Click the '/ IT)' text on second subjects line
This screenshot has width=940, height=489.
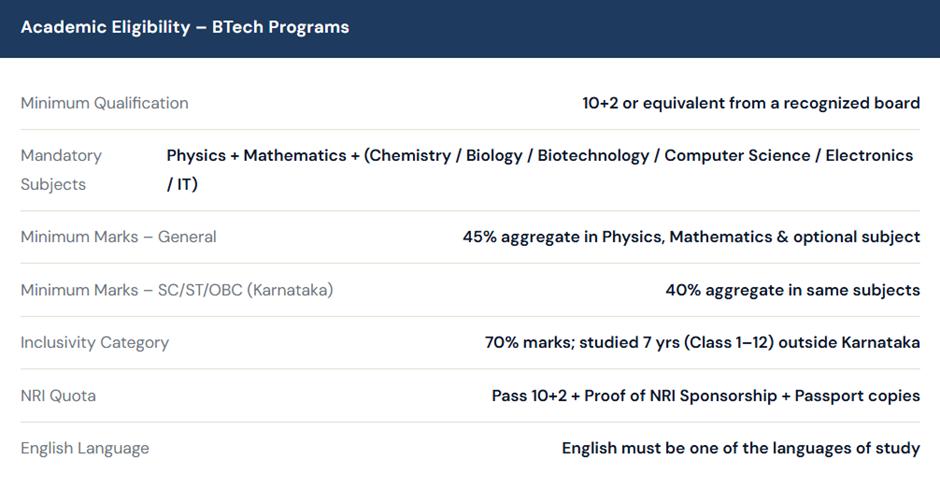click(182, 185)
